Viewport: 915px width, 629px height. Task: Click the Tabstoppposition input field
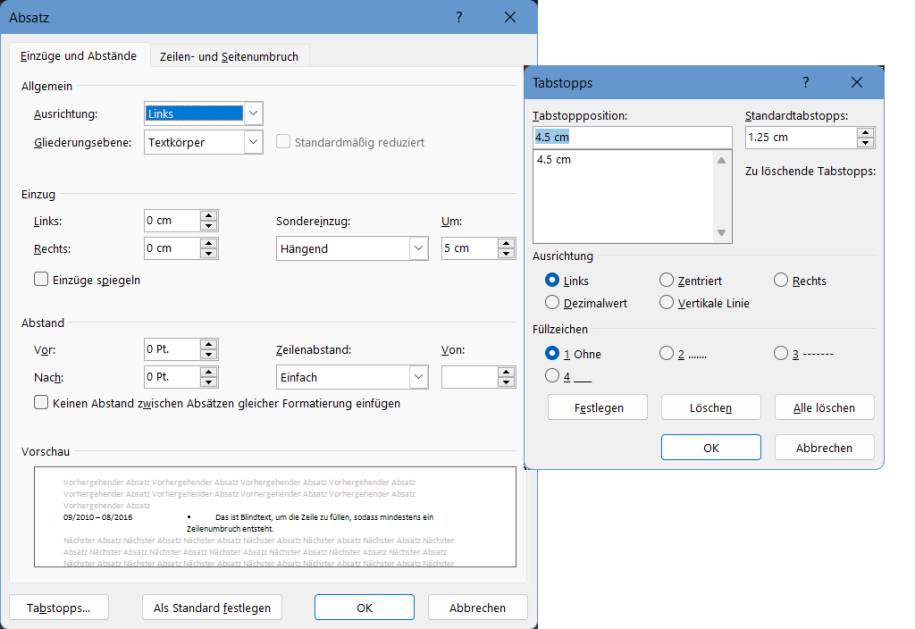[632, 137]
